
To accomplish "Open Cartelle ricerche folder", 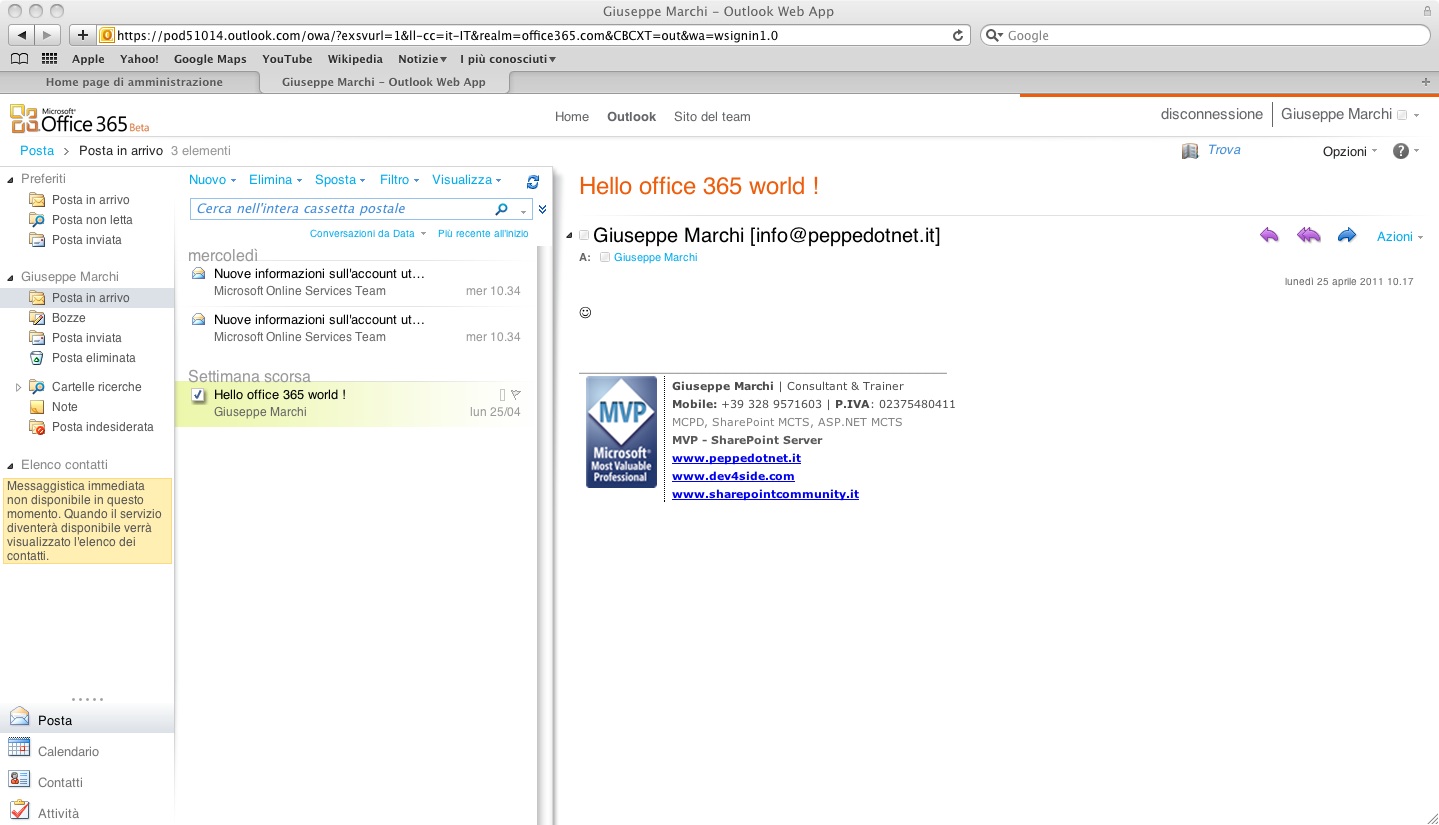I will click(97, 387).
